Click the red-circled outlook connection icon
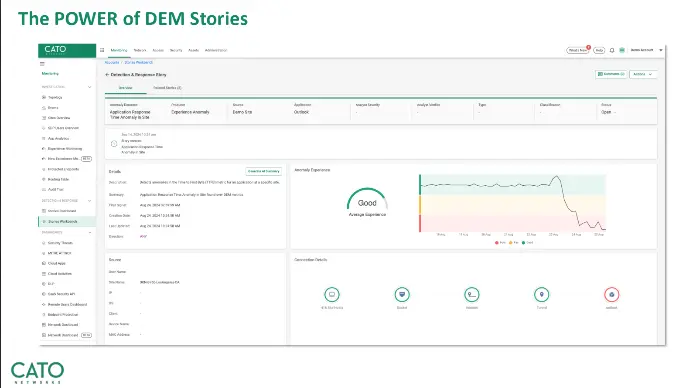Viewport: 696px width, 388px height. (x=612, y=294)
